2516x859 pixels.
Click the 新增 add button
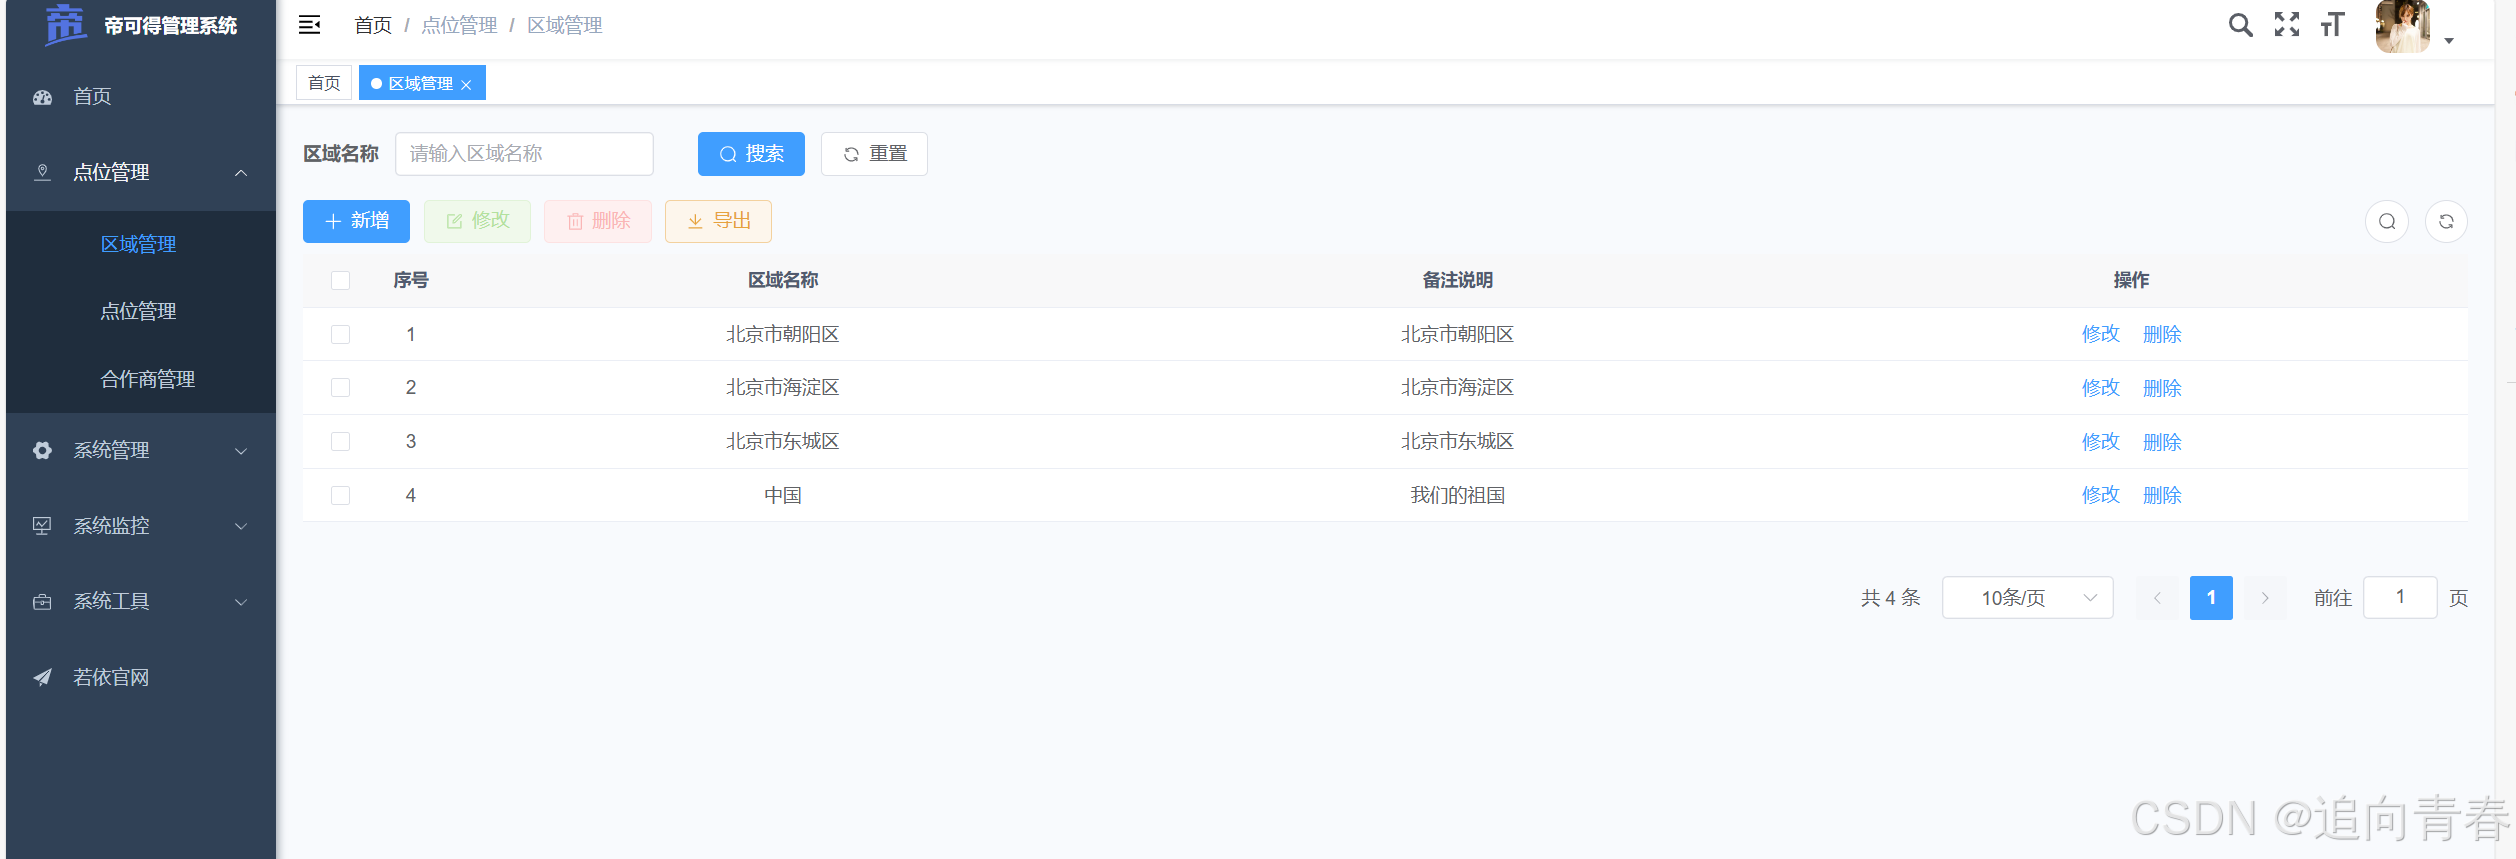(356, 221)
